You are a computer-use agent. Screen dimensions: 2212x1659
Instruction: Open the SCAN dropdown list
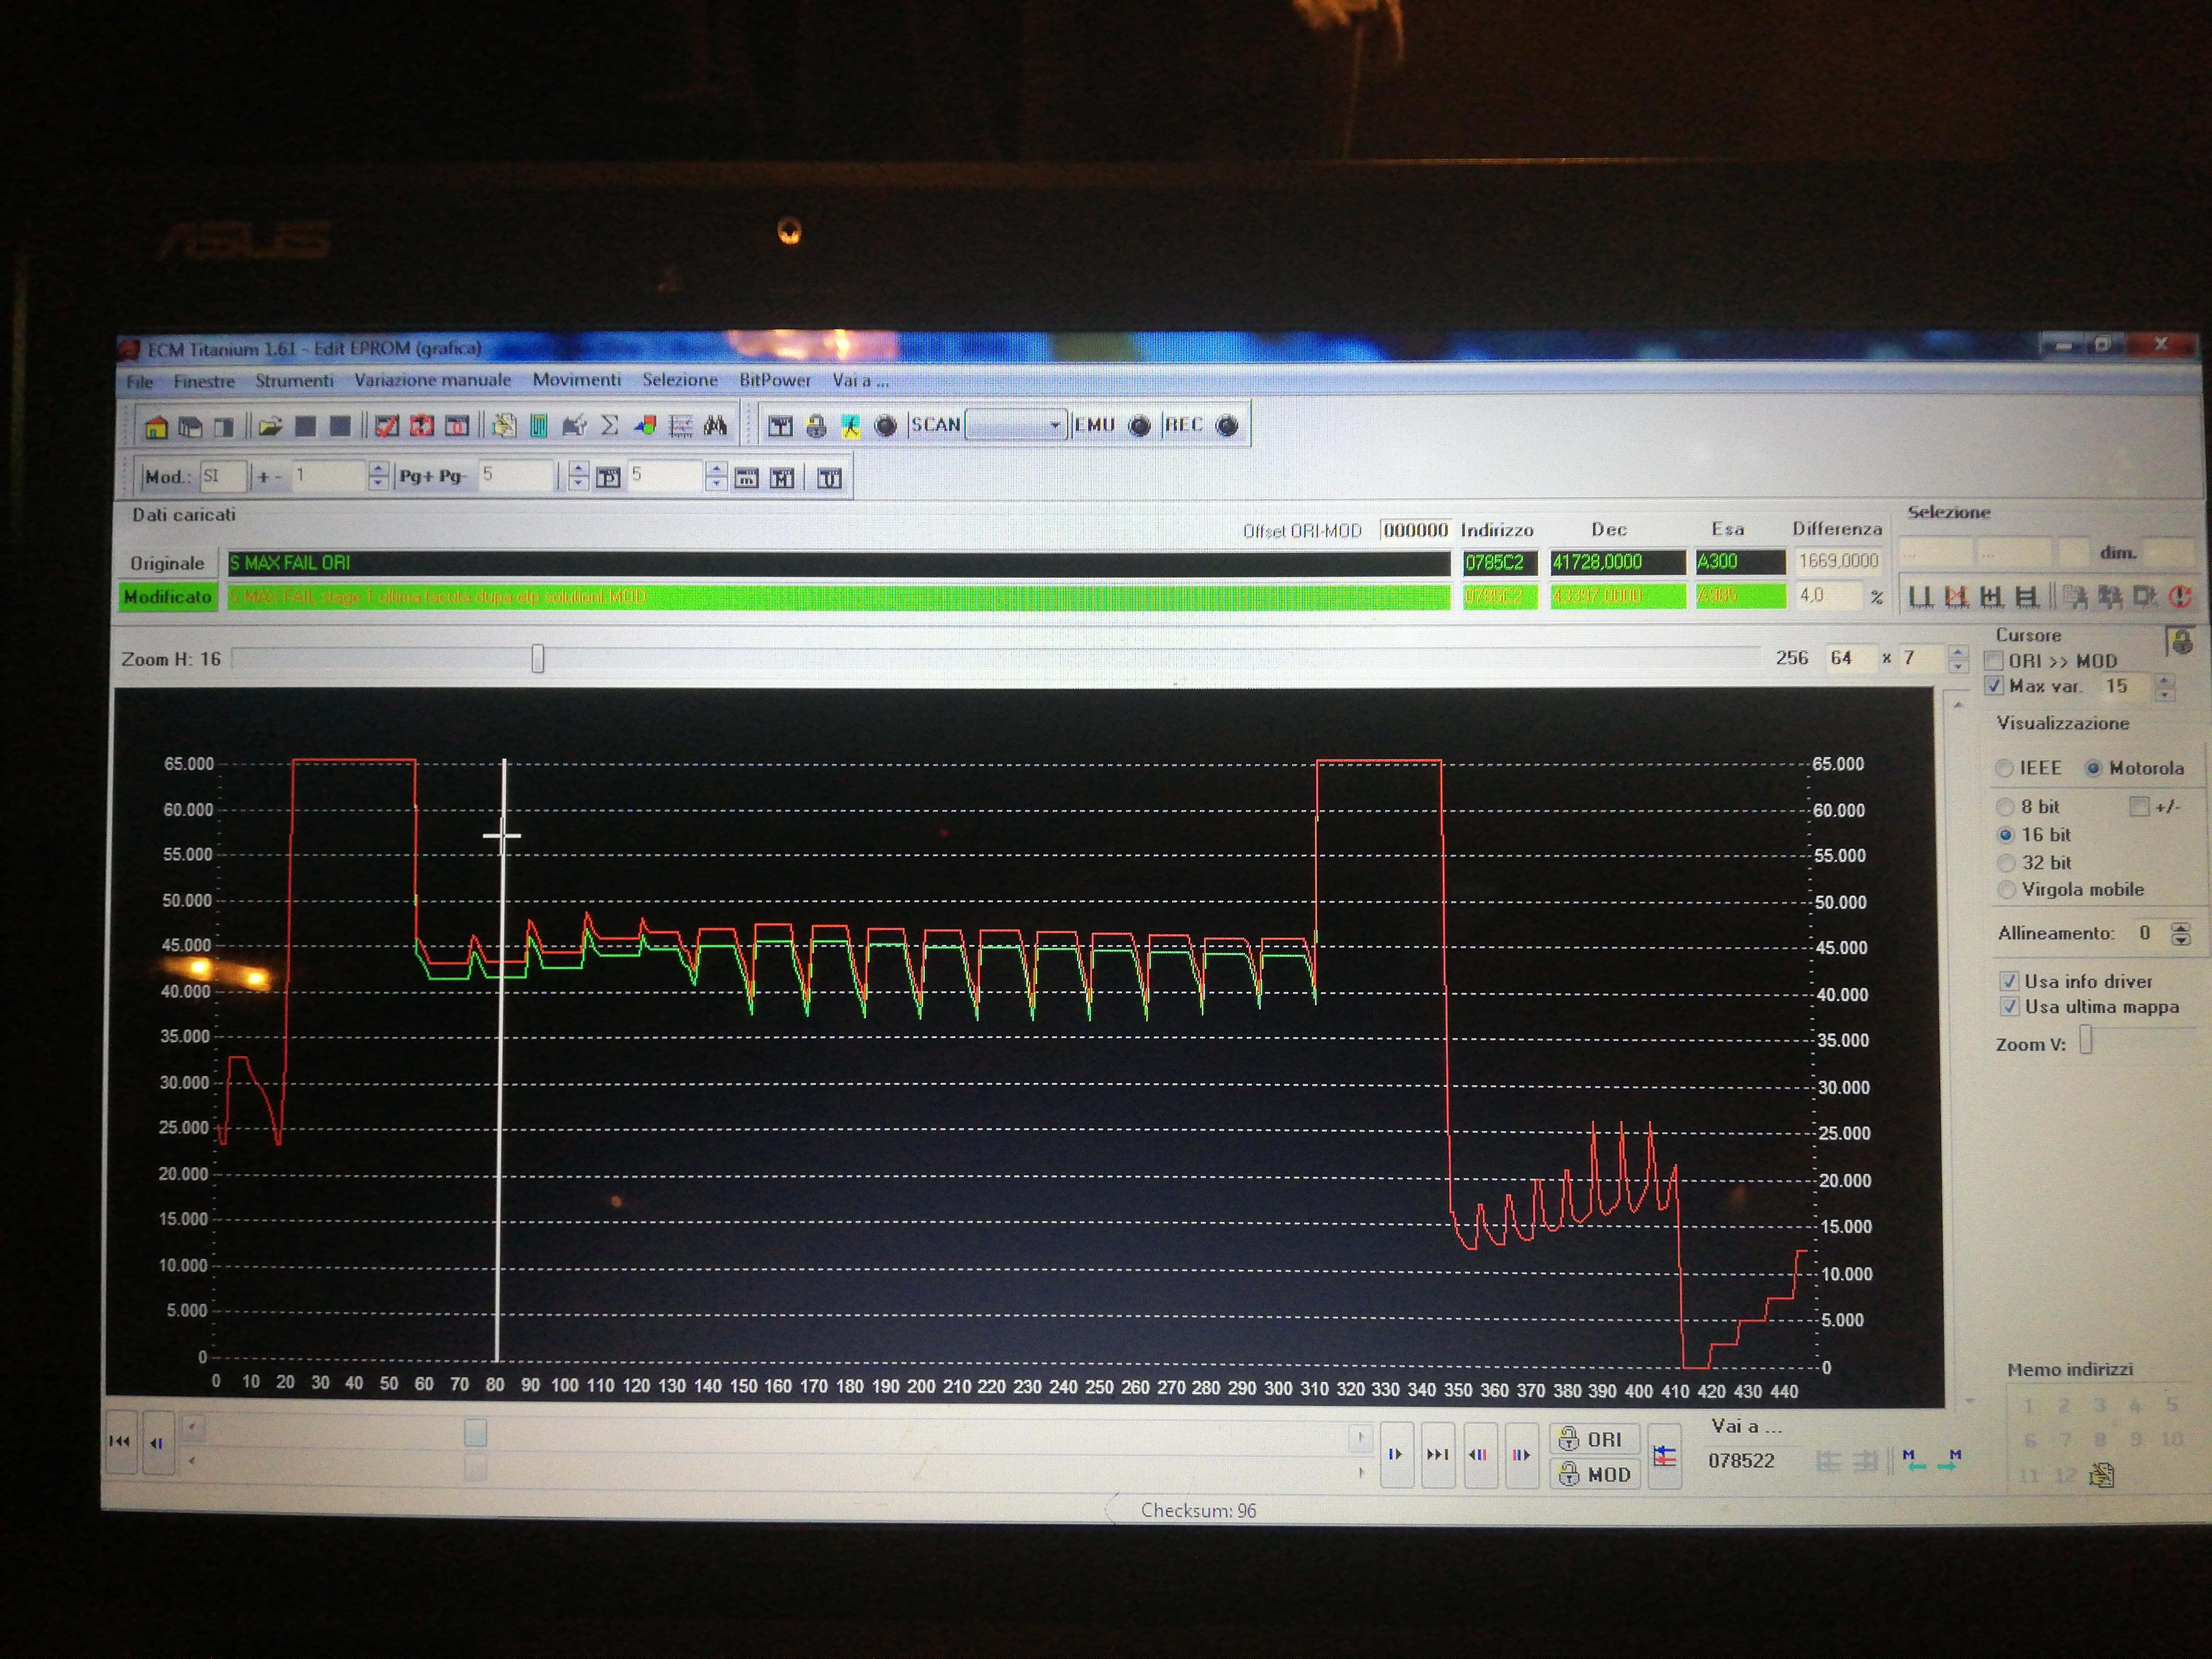click(x=1054, y=425)
